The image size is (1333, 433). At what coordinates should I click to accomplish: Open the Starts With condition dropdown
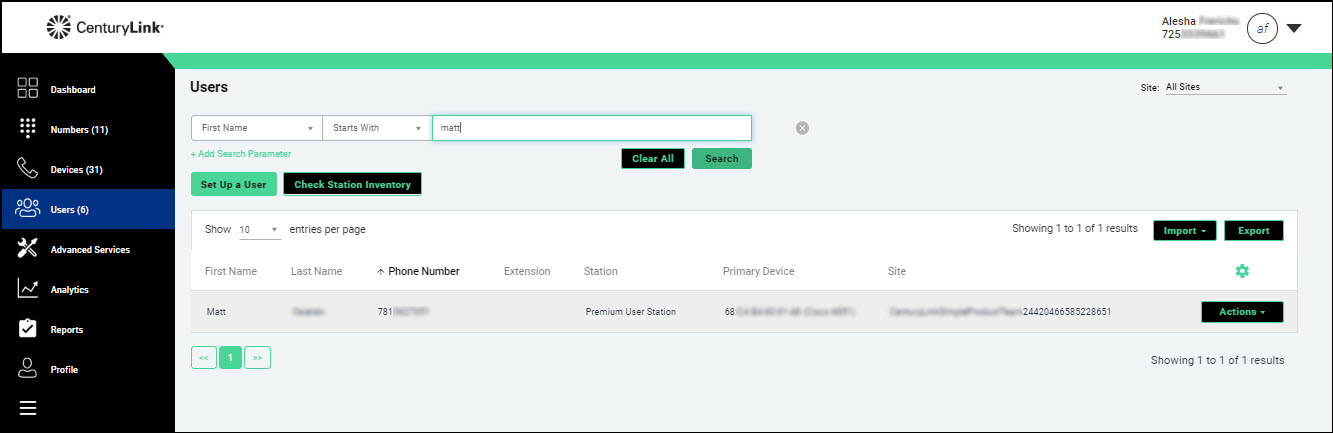[x=377, y=128]
